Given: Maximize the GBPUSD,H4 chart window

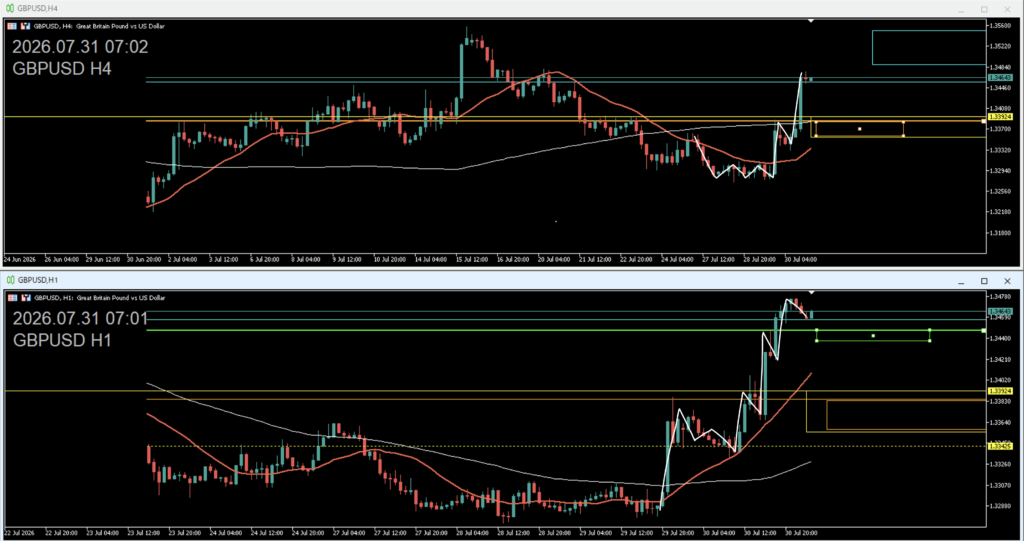Looking at the screenshot, I should (x=984, y=9).
